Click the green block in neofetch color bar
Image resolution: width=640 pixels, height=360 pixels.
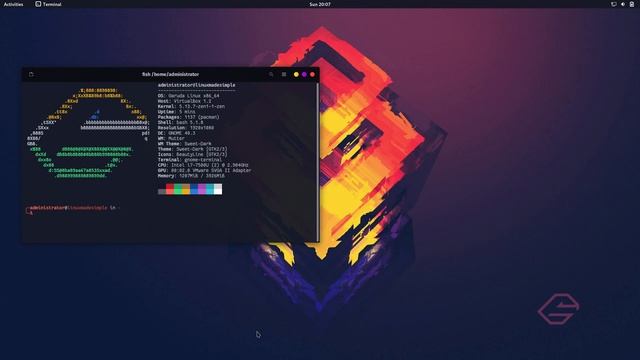tap(178, 189)
